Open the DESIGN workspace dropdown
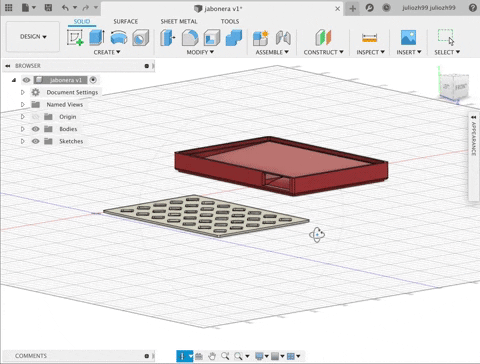480x364 pixels. click(33, 37)
